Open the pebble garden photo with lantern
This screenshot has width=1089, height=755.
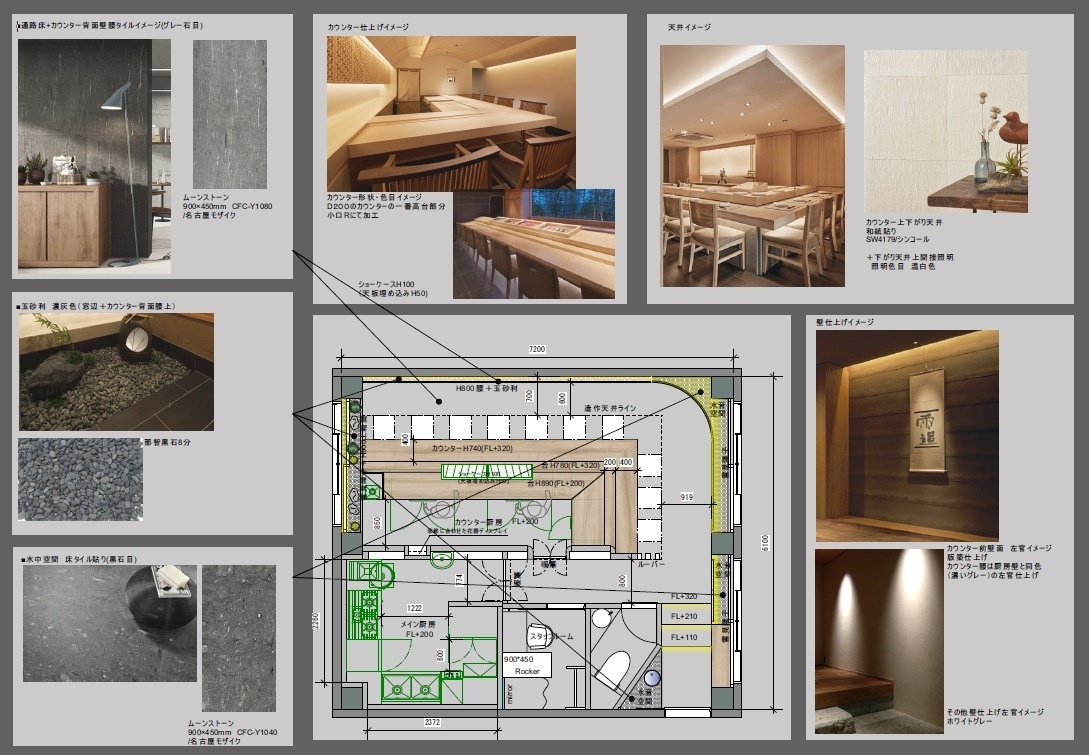[117, 372]
